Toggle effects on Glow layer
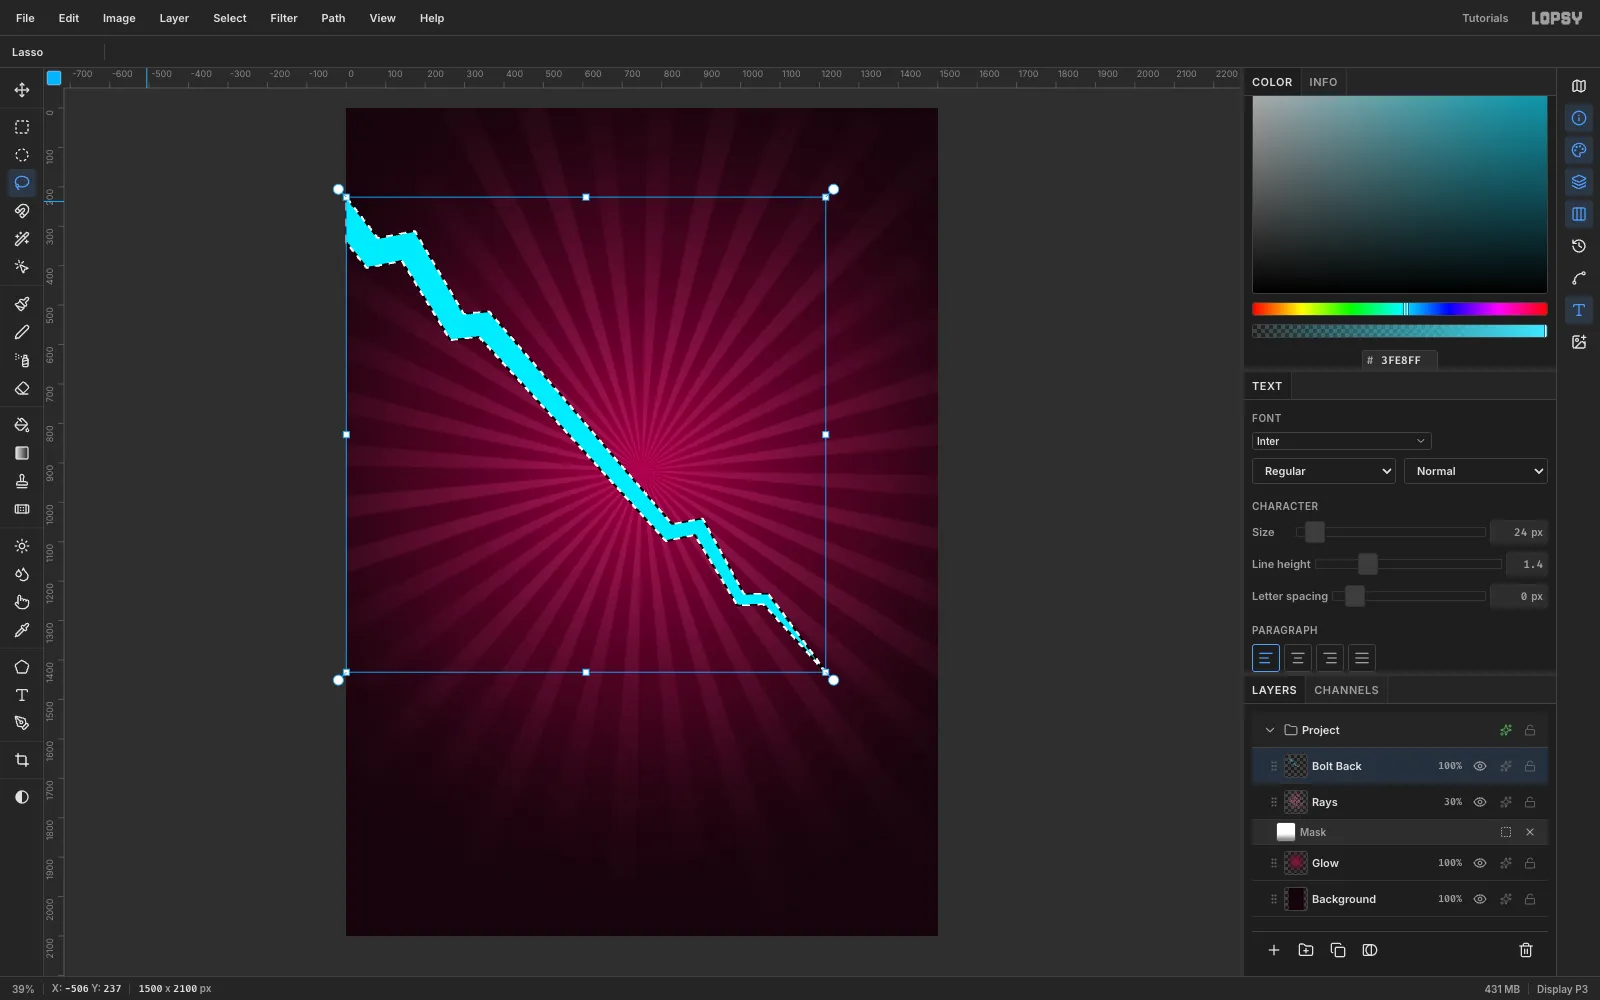1600x1000 pixels. (1505, 863)
